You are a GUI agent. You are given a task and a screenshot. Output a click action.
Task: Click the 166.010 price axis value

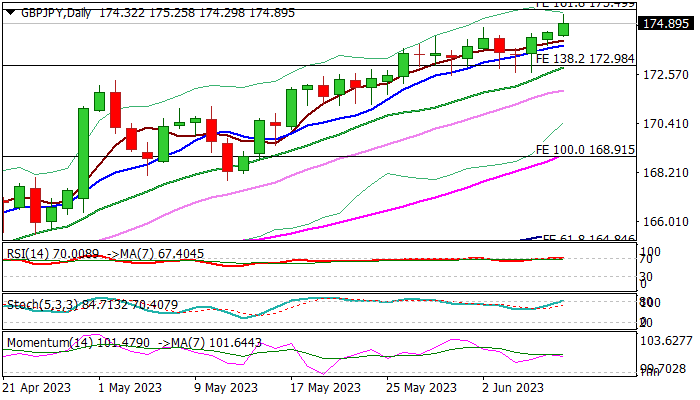pyautogui.click(x=665, y=222)
